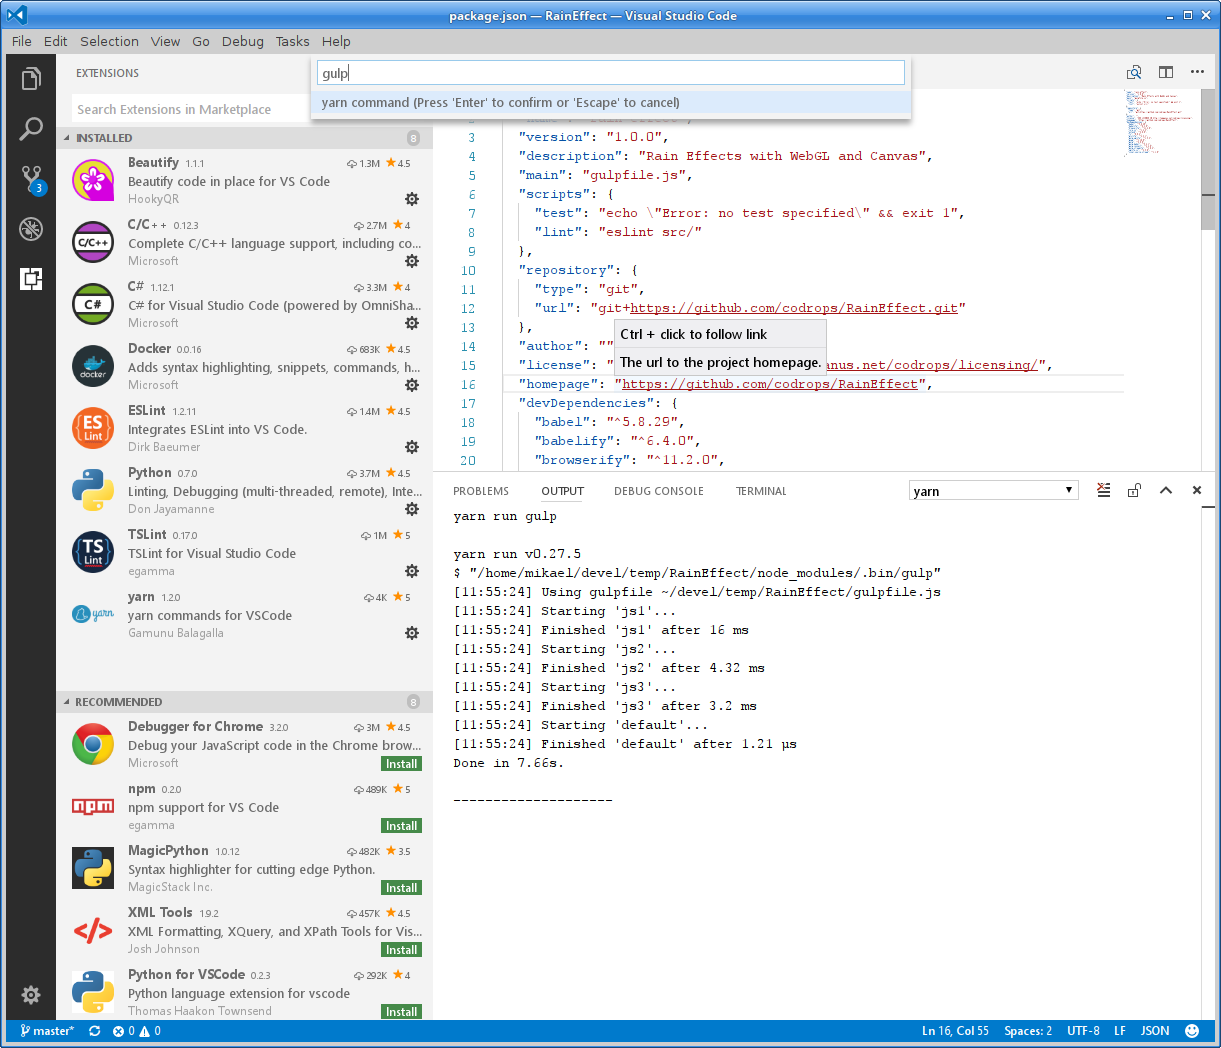
Task: Open Source Control view with badge 3
Action: [31, 179]
